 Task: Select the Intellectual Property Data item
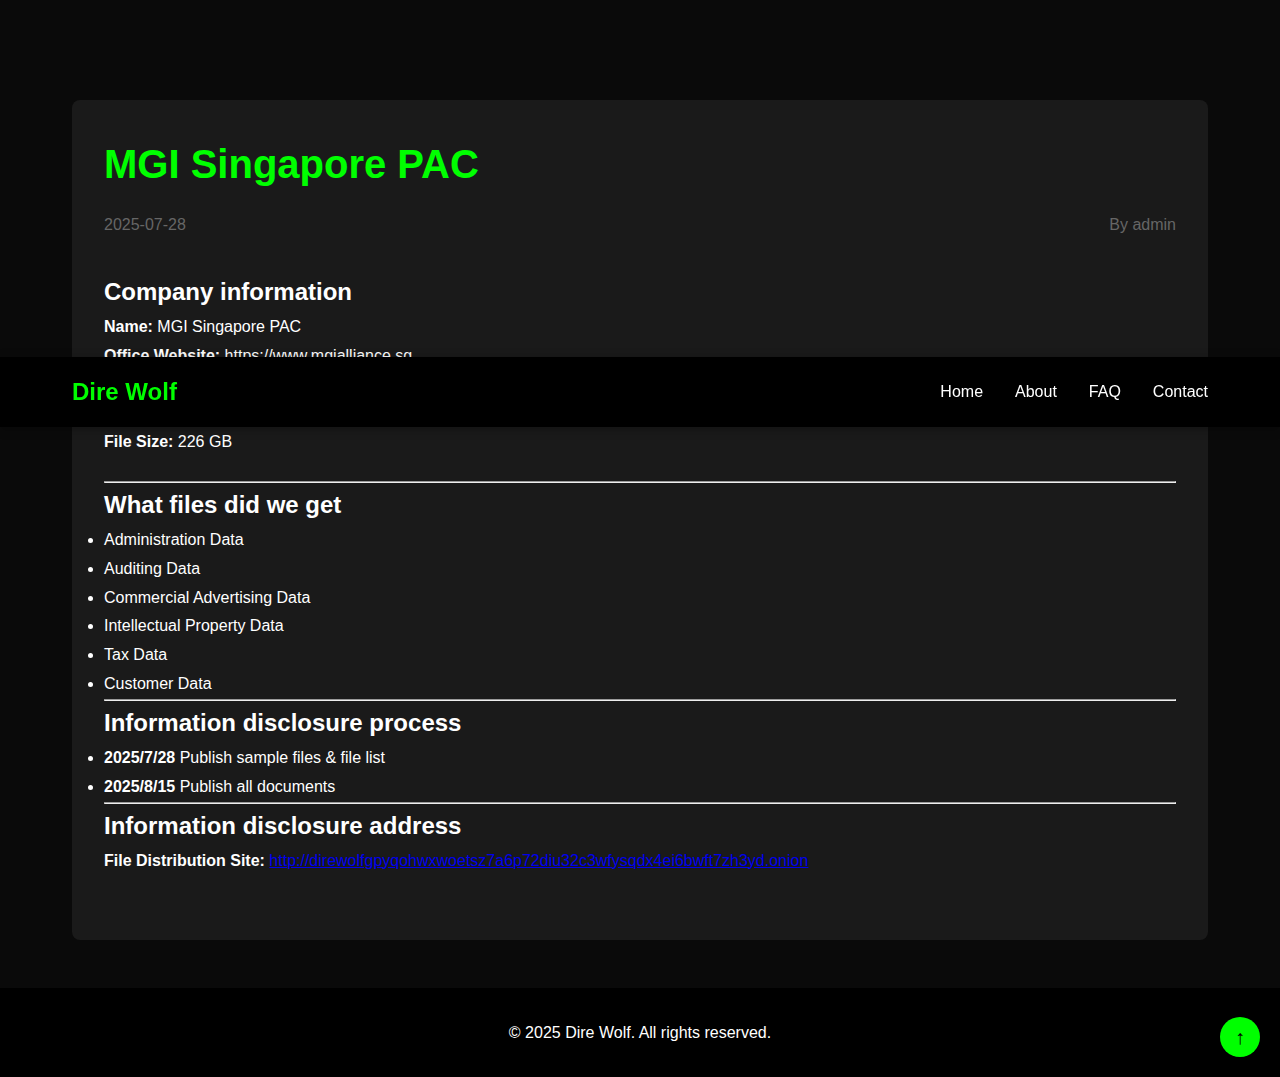coord(194,626)
